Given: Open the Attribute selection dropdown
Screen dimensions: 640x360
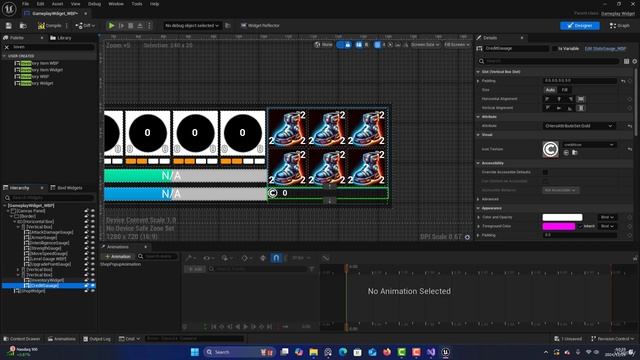Looking at the screenshot, I should (x=579, y=126).
